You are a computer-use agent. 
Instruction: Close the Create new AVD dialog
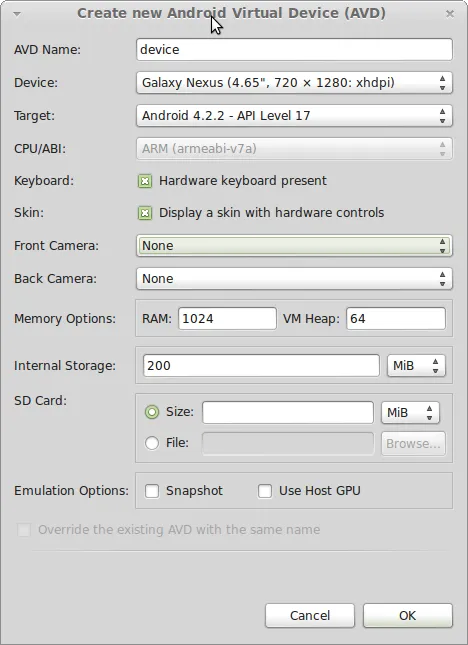[x=450, y=14]
